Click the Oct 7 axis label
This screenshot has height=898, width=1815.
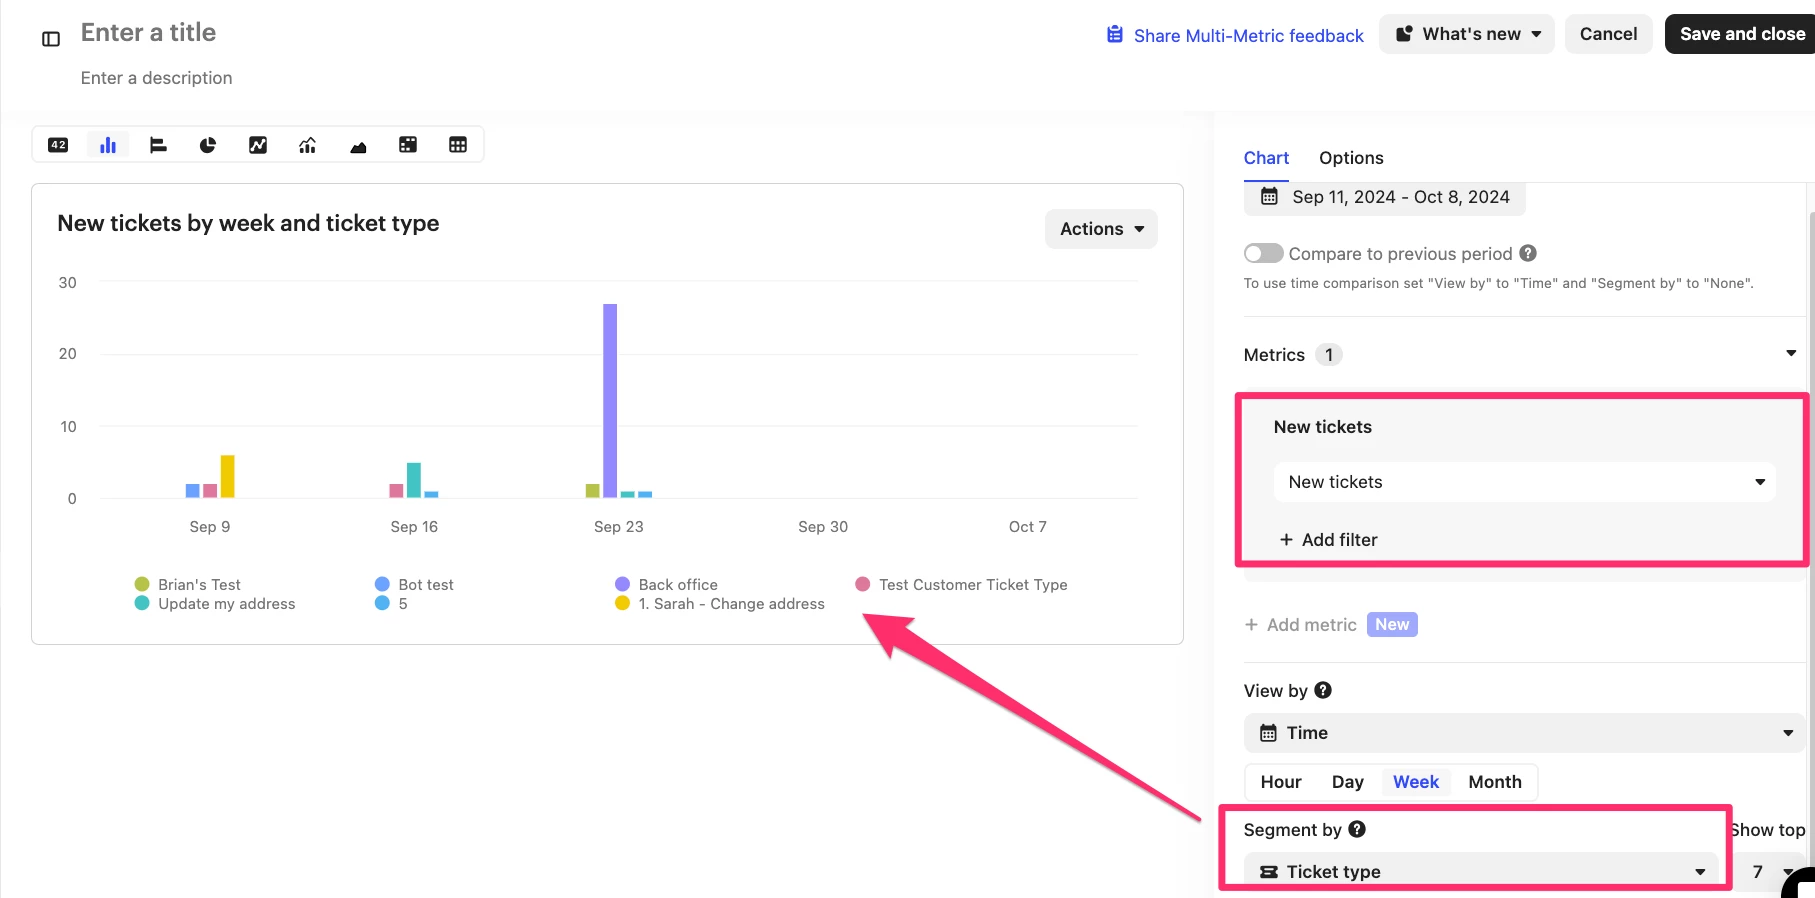click(x=1028, y=527)
